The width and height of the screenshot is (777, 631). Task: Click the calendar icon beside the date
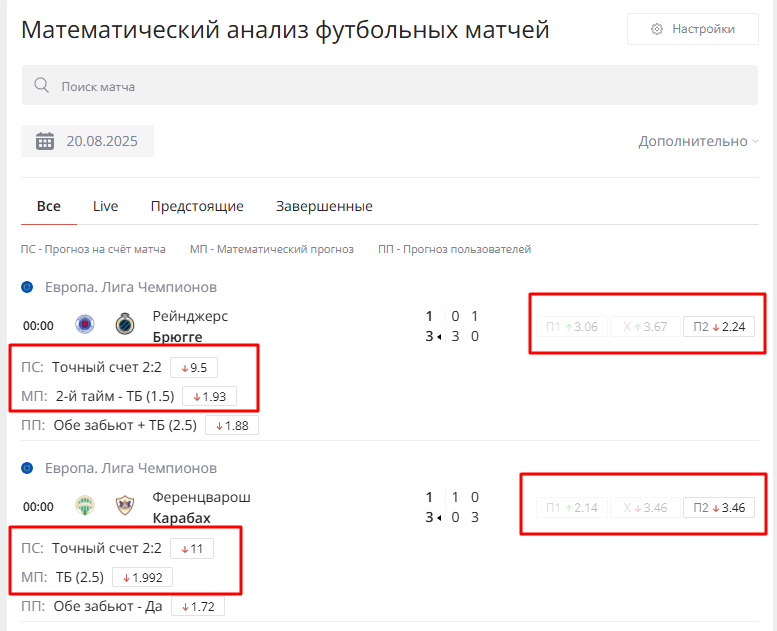(45, 141)
